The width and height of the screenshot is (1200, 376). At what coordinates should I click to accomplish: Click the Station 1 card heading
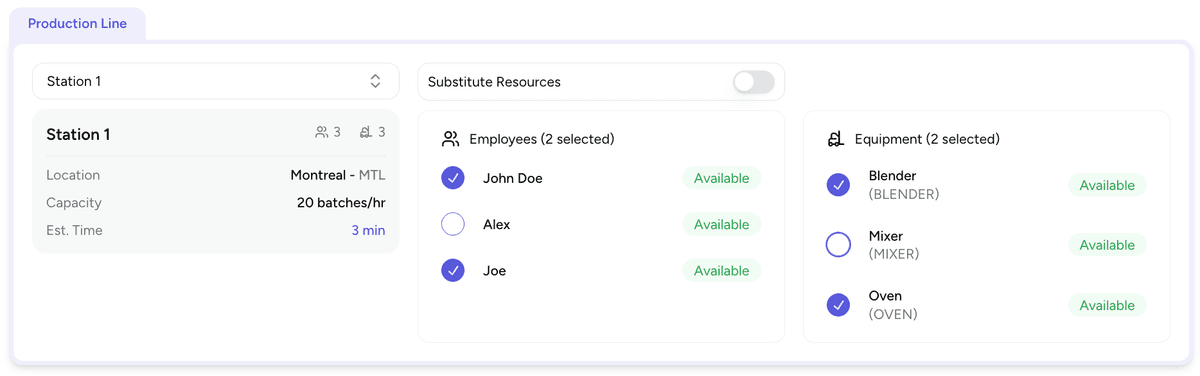pyautogui.click(x=78, y=134)
